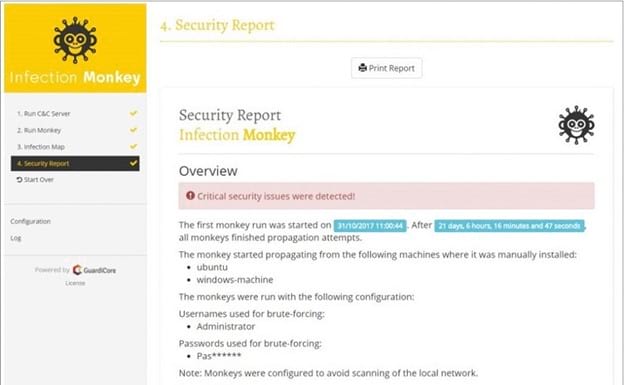624x385 pixels.
Task: Click the GuardiCore logo
Action: coord(94,270)
